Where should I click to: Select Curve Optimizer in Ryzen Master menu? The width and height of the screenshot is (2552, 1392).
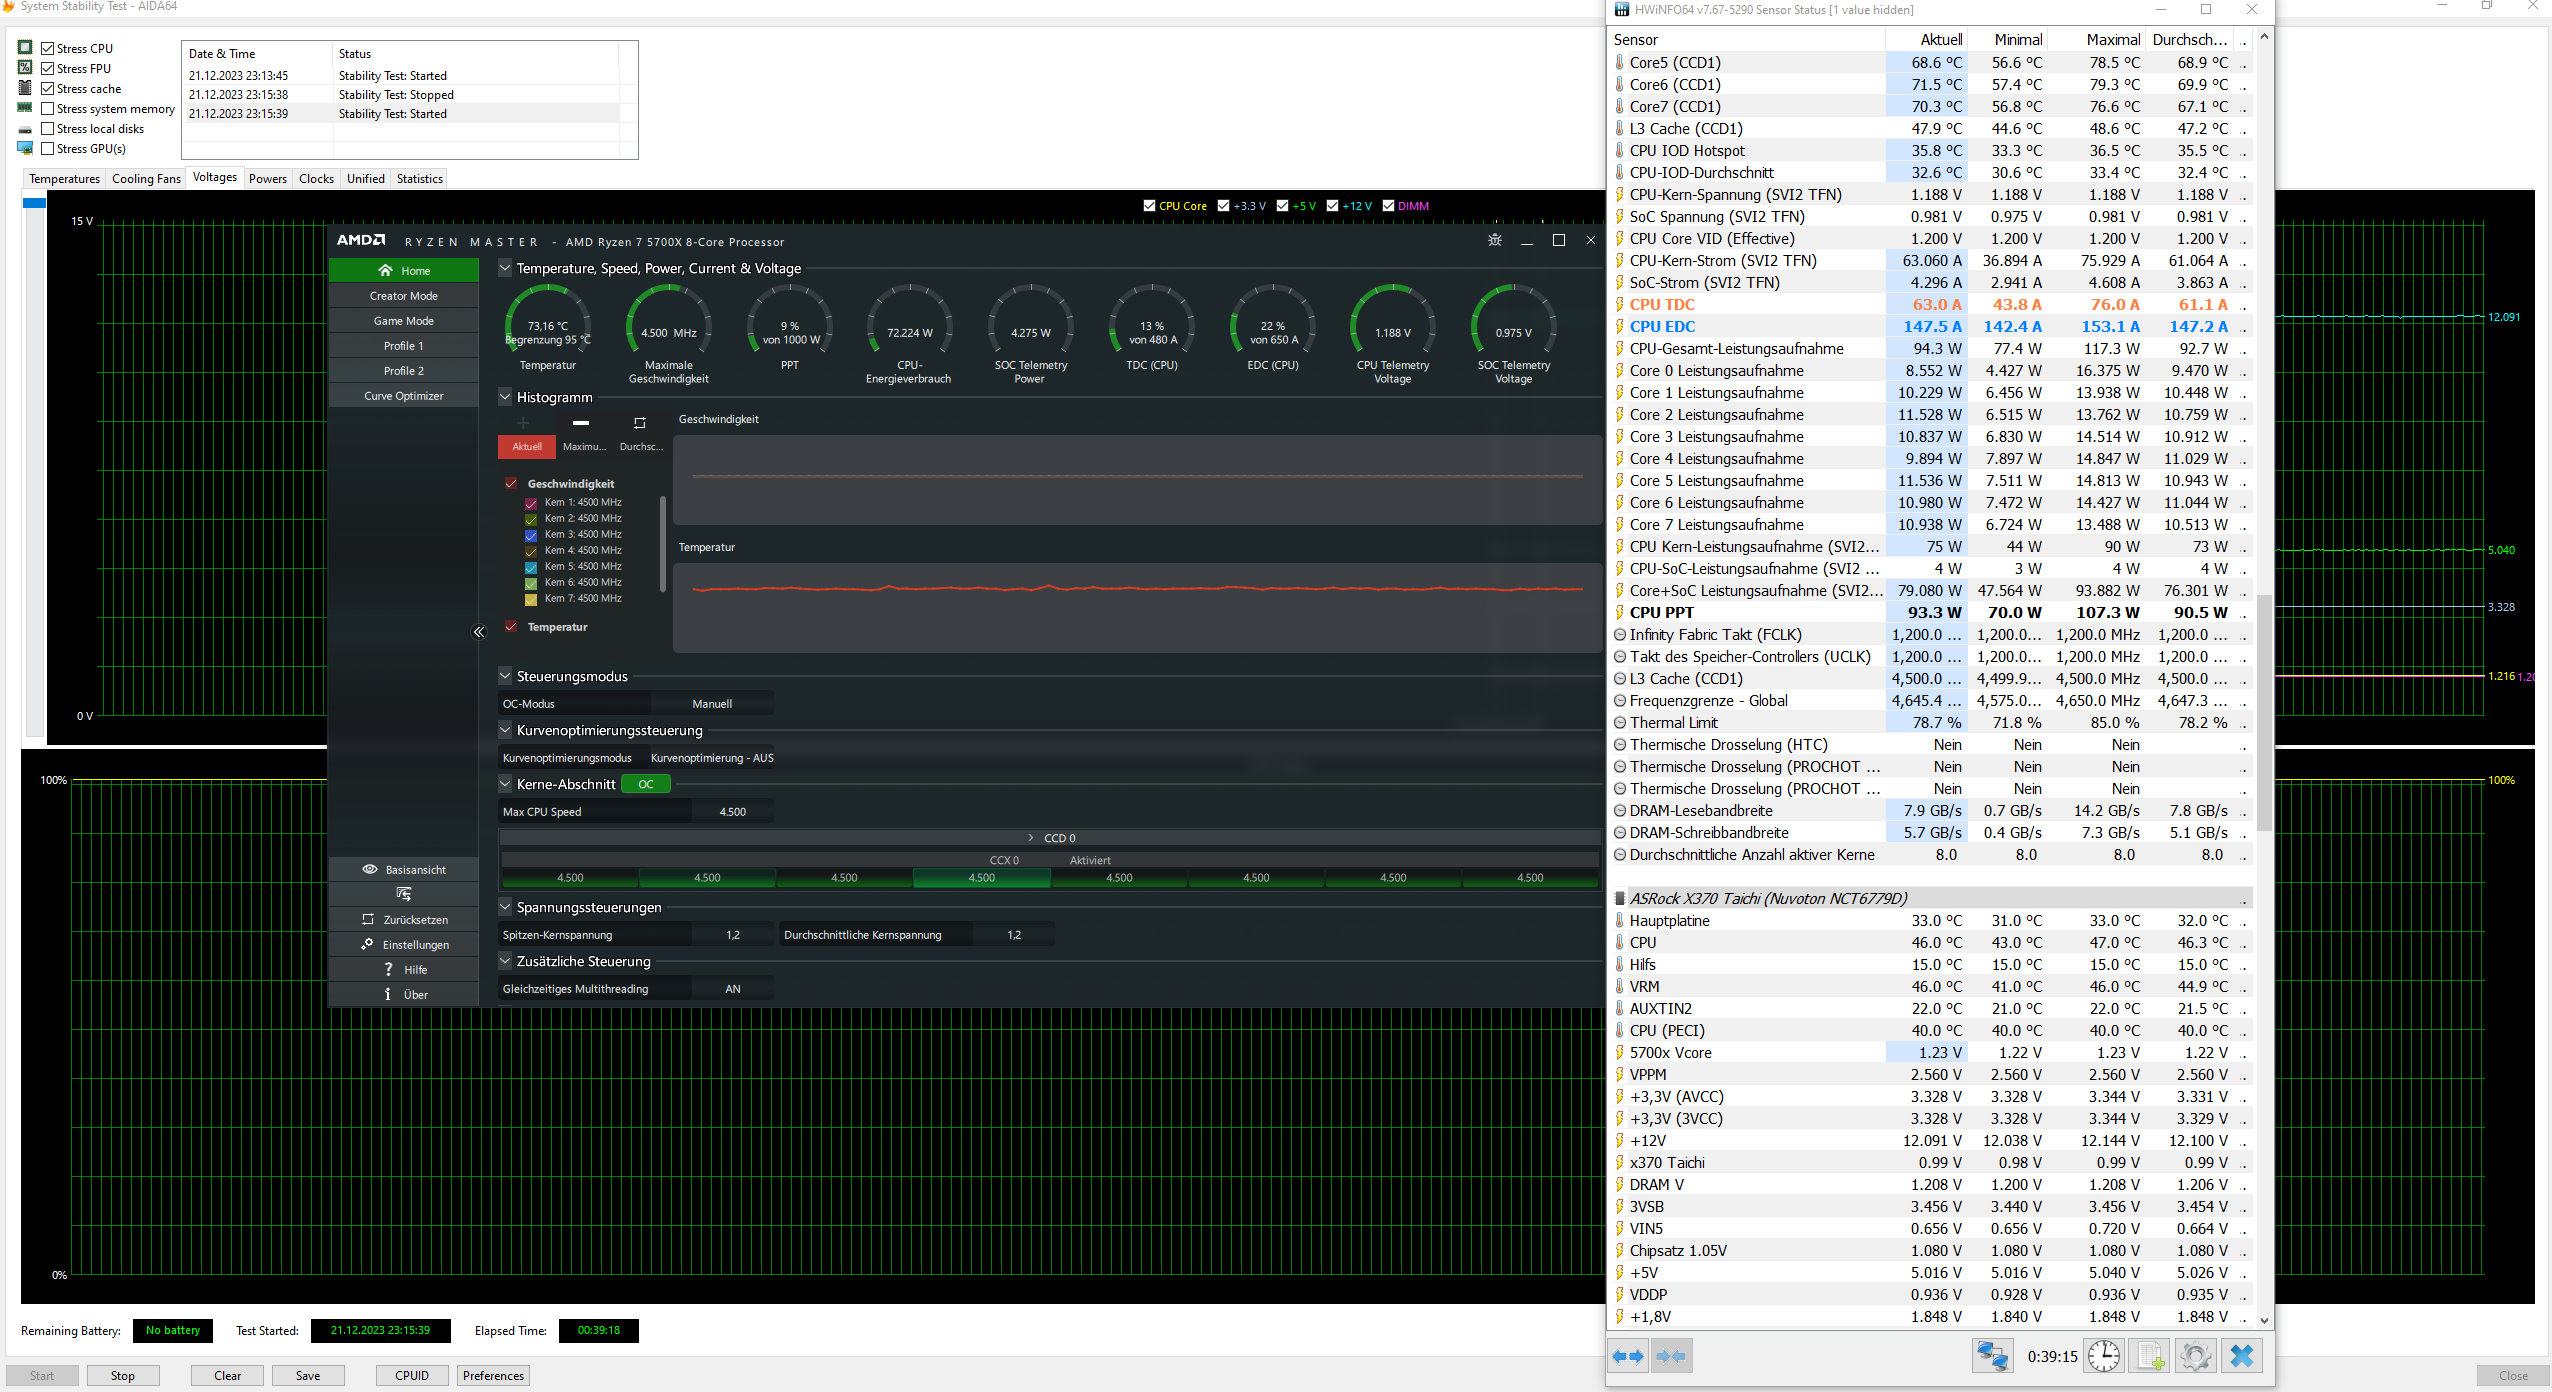404,395
